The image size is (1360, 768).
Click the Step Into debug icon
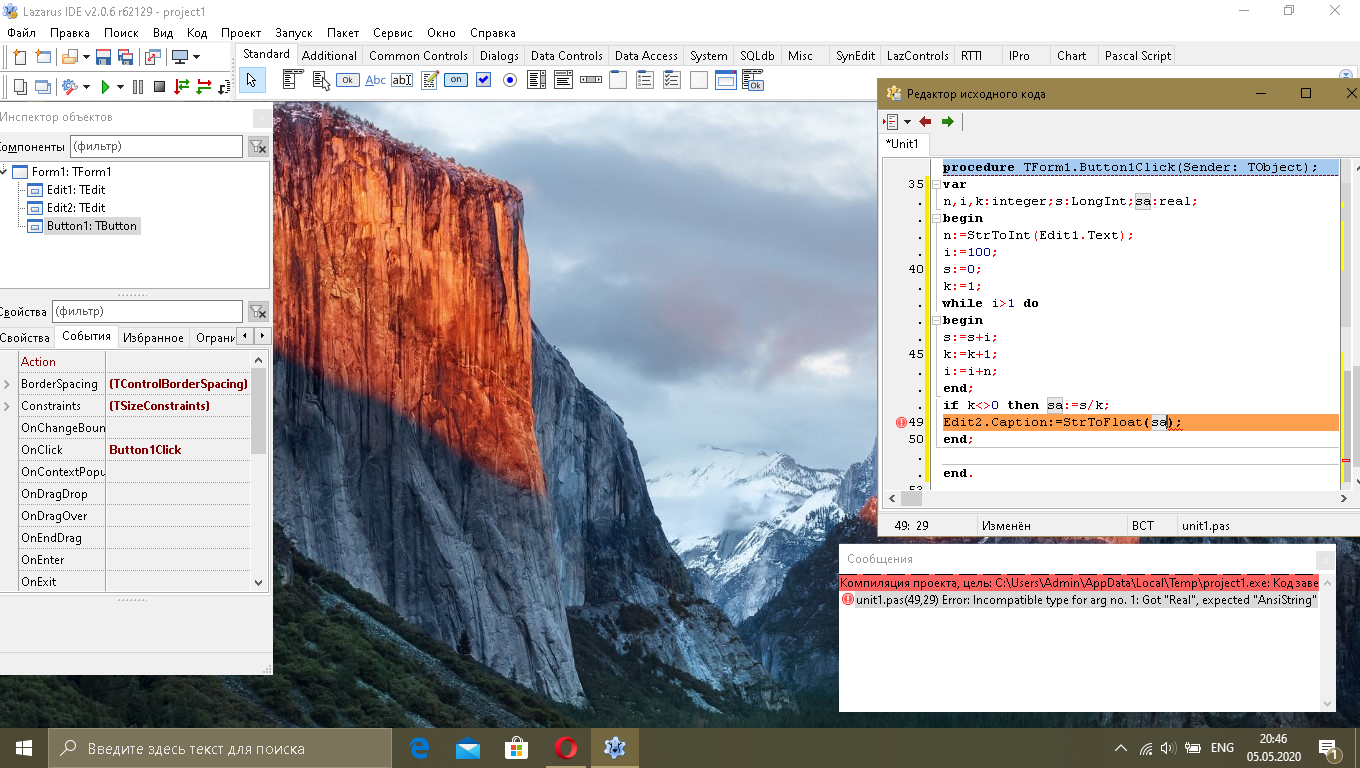181,87
